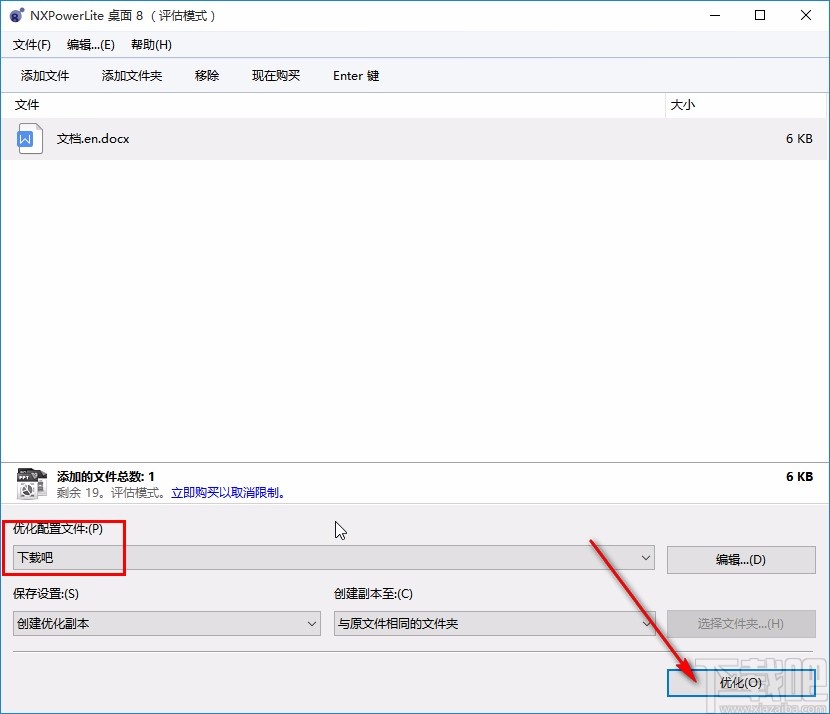Maximize the NXPowerLite window

pos(760,15)
